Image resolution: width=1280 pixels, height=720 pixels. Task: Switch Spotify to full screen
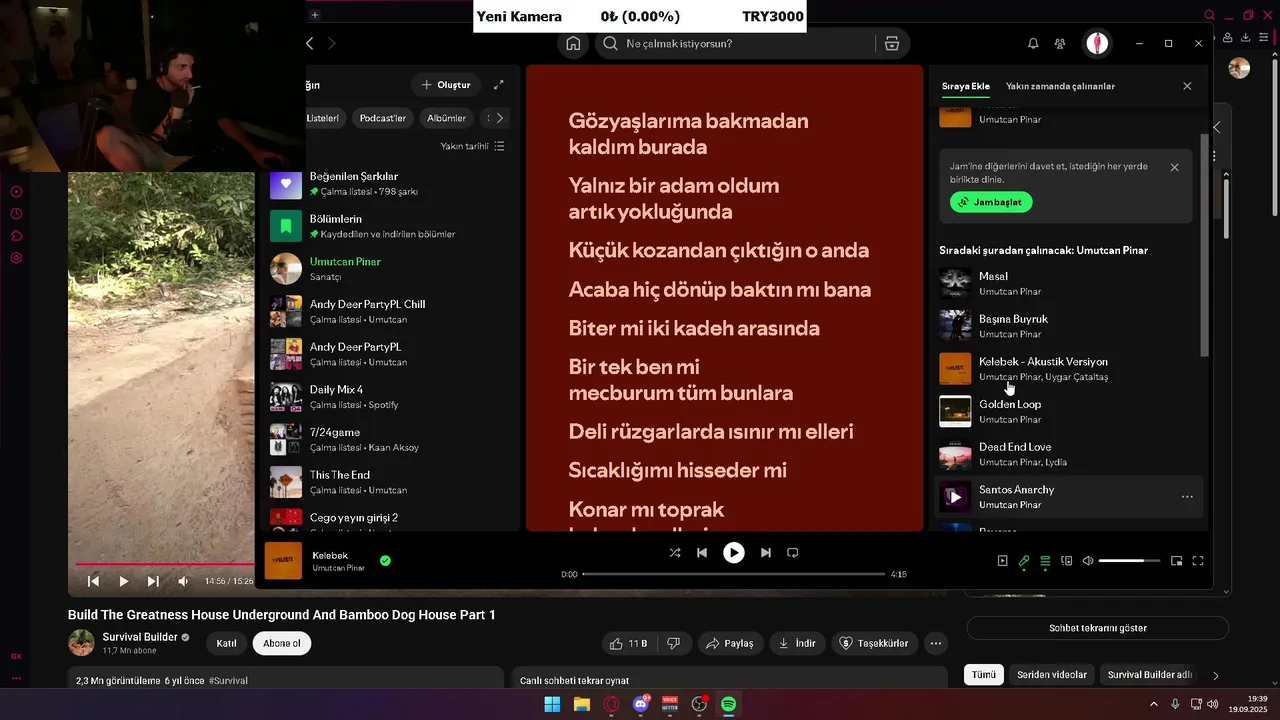1198,561
